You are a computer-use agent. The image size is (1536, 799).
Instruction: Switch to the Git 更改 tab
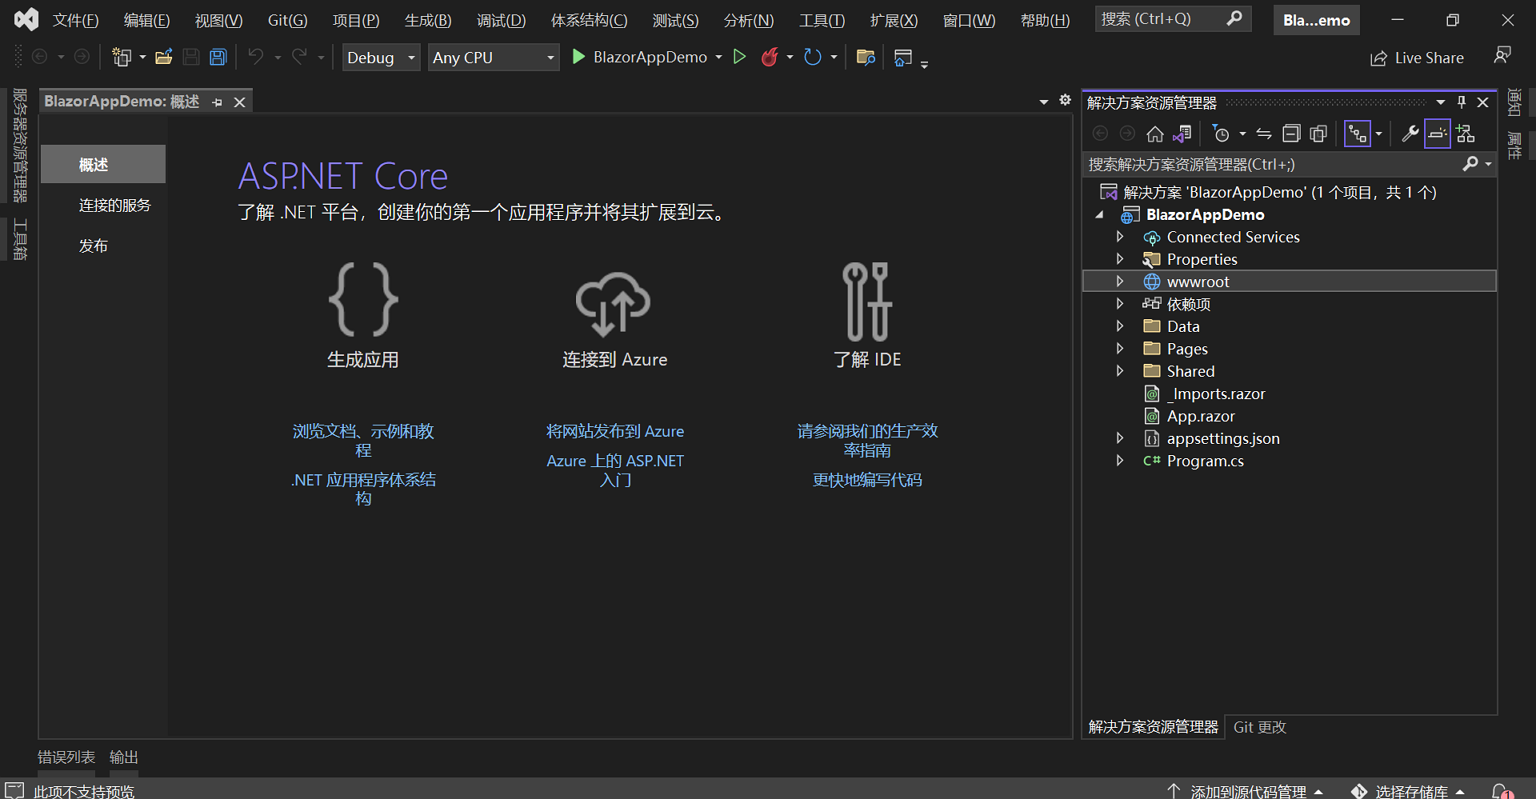coord(1259,727)
